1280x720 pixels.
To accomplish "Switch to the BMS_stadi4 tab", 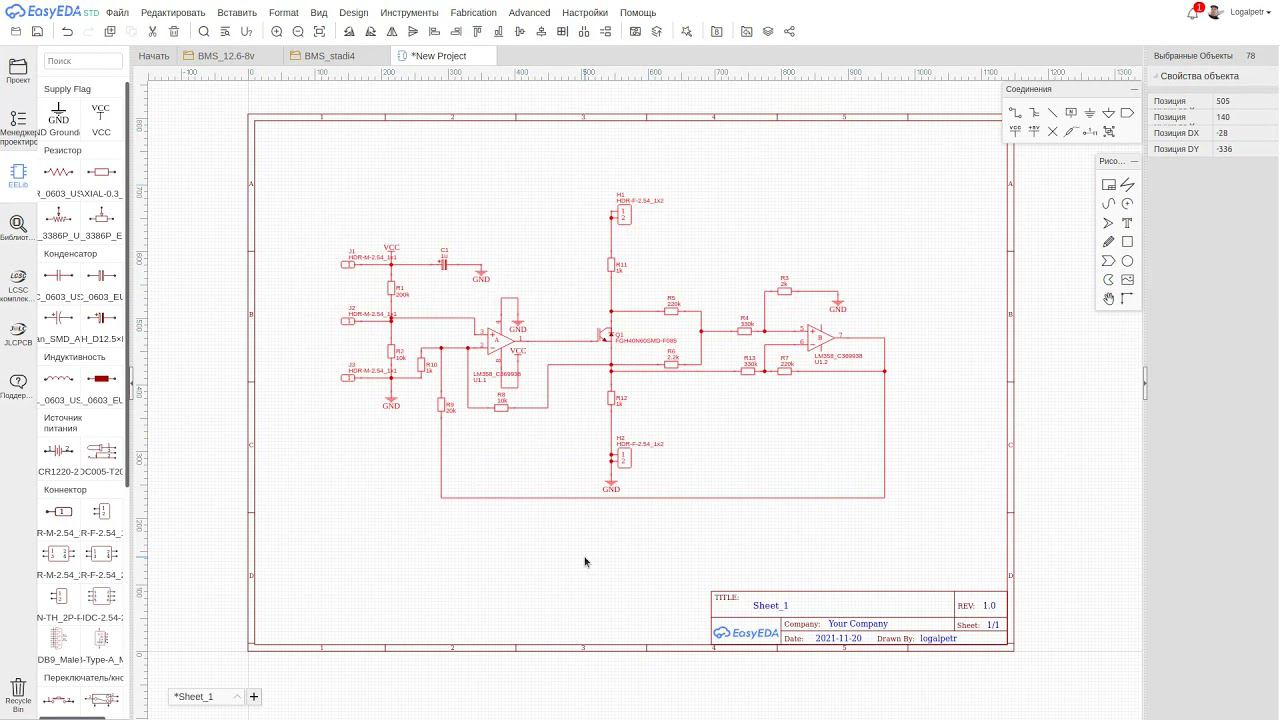I will [330, 56].
